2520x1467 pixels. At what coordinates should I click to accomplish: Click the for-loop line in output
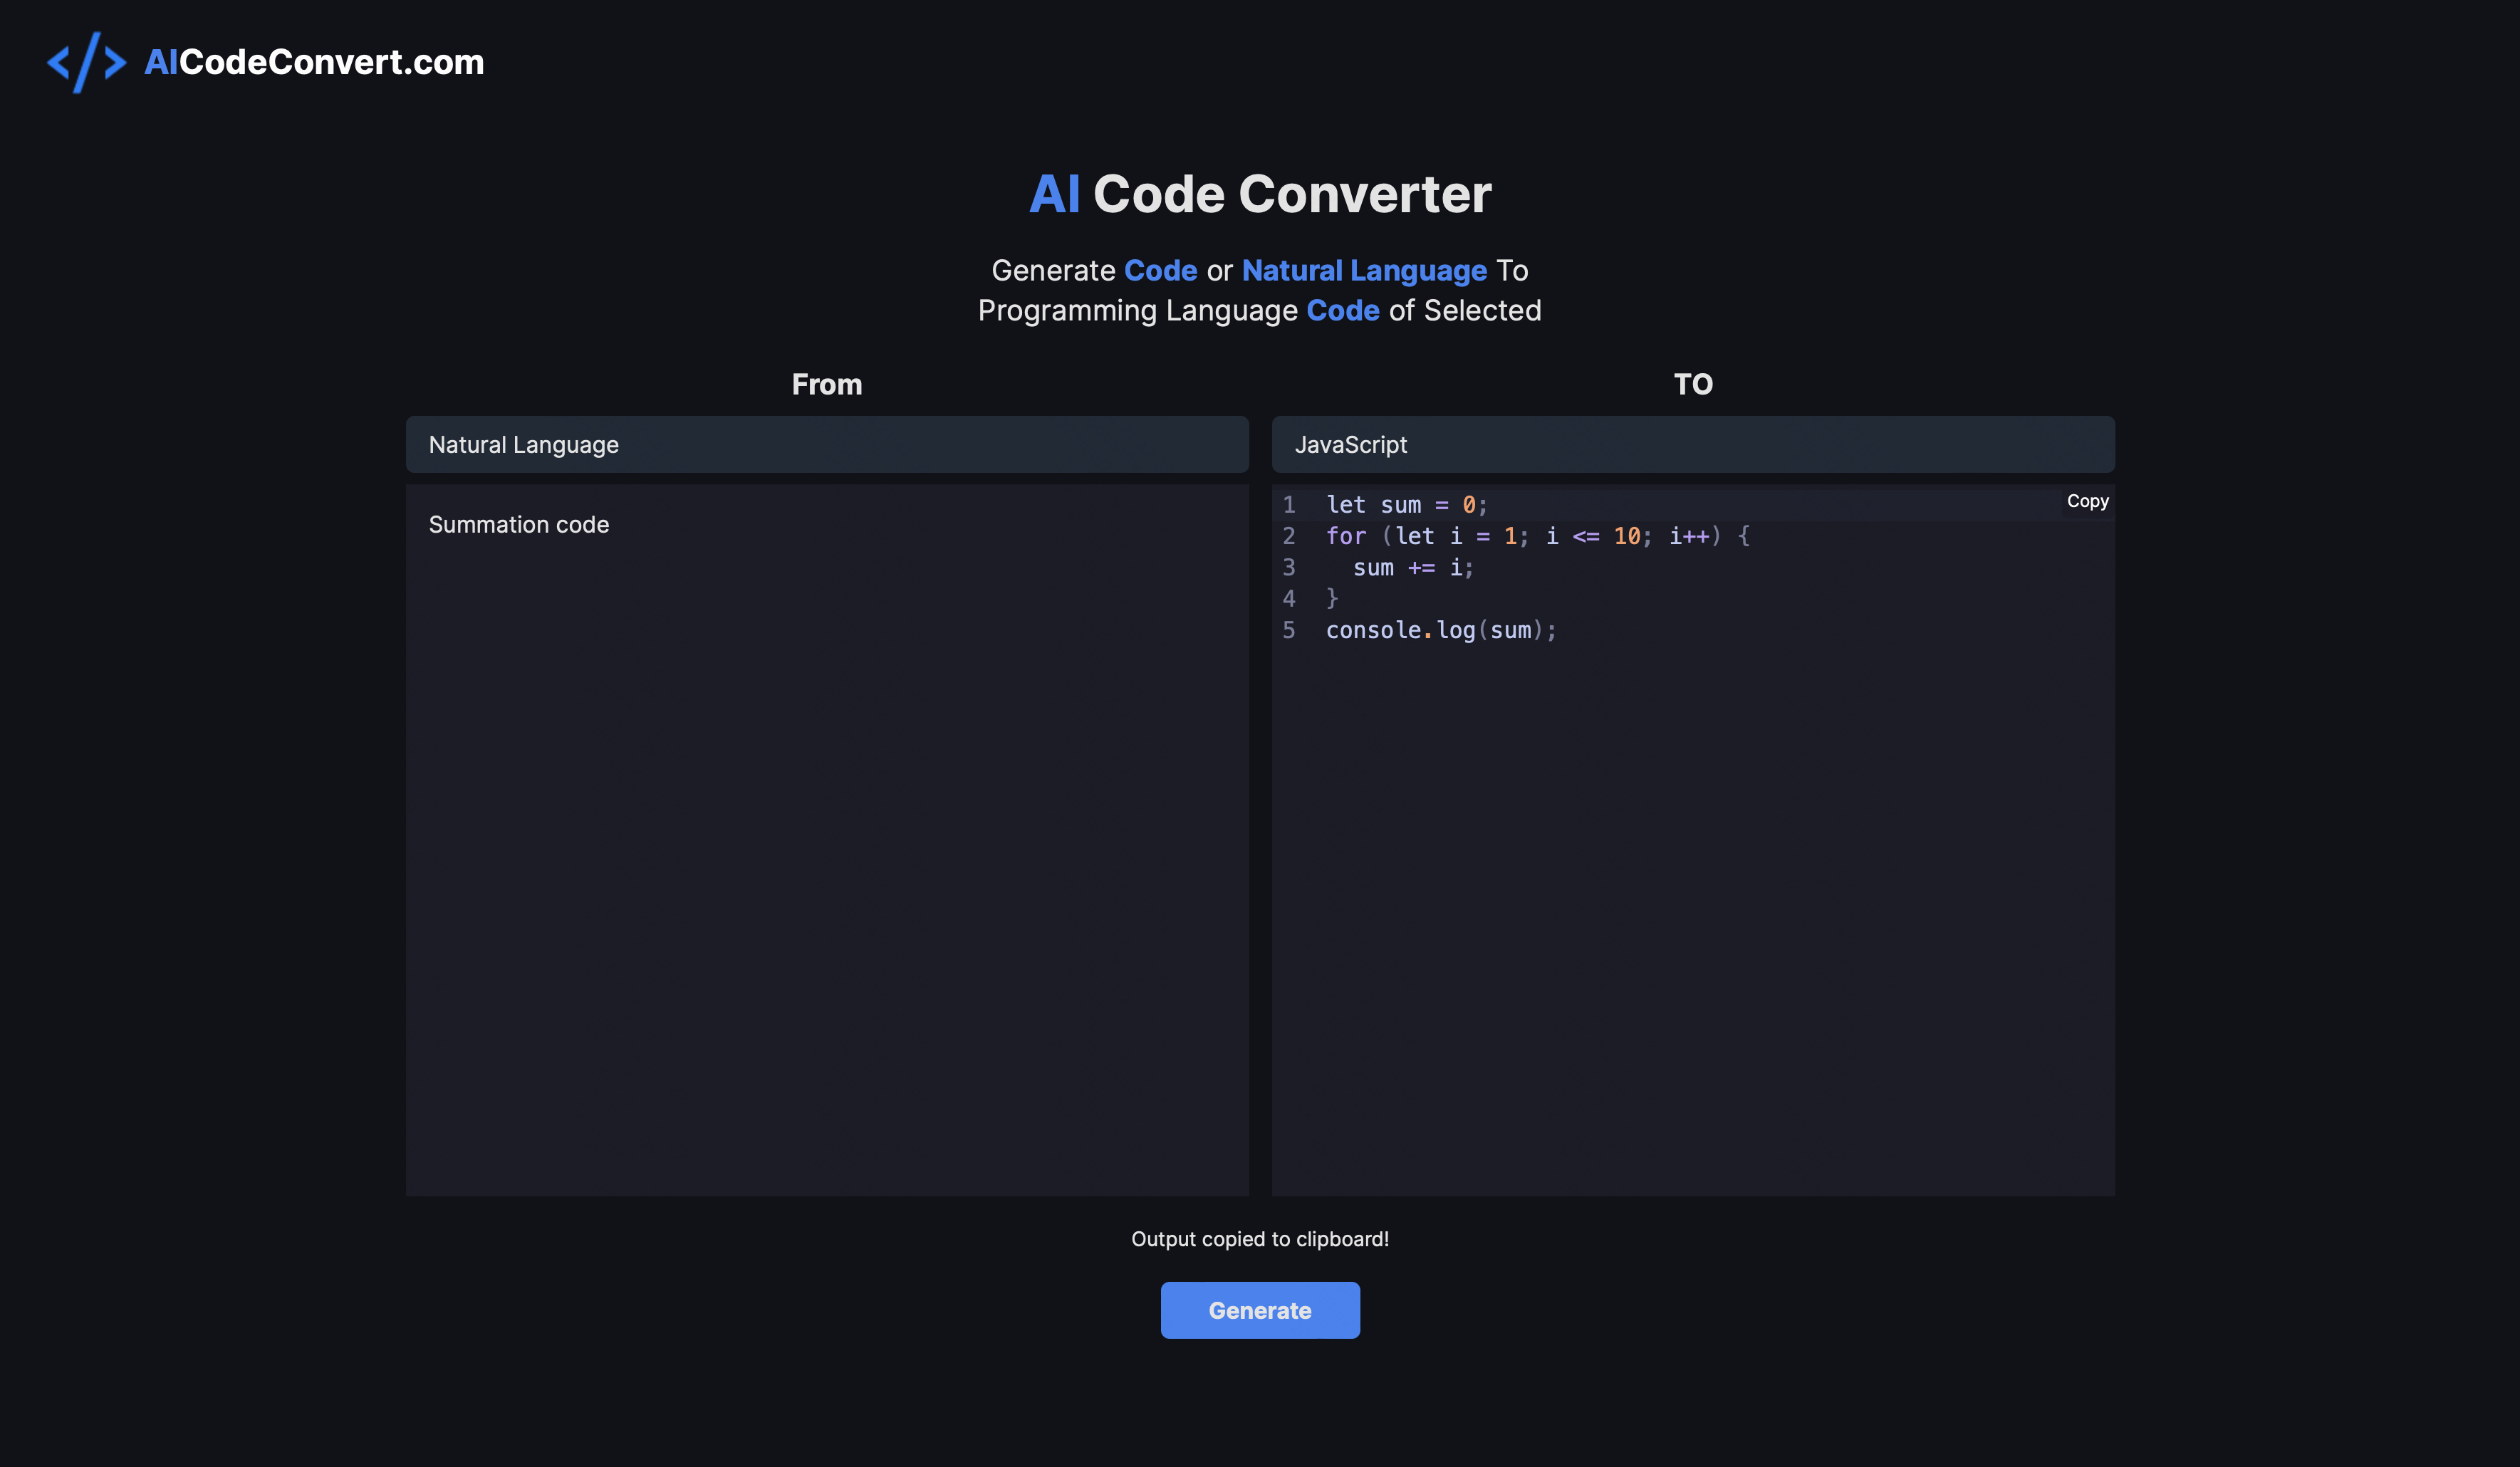point(1536,537)
